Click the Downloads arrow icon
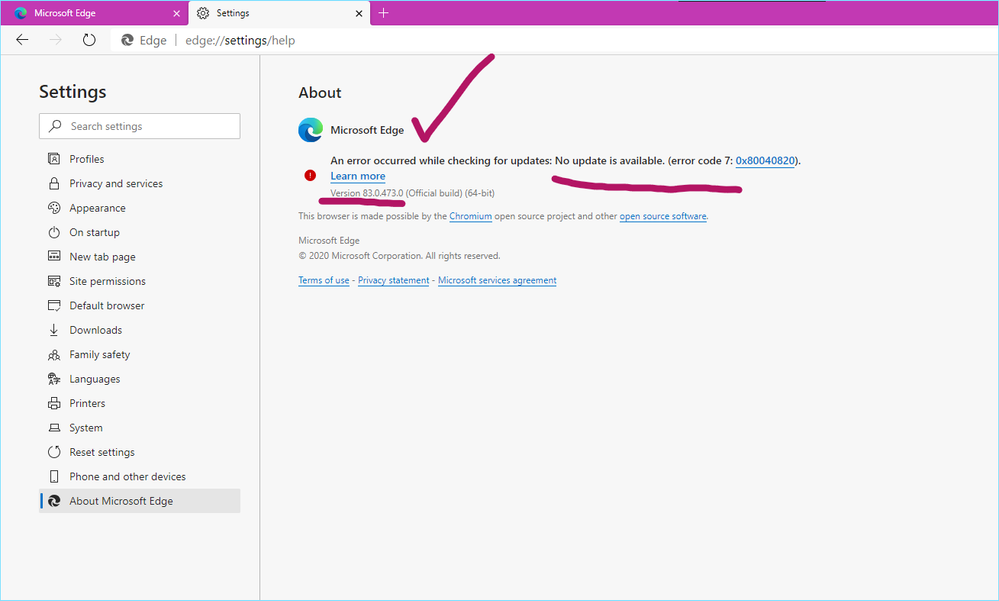 54,329
